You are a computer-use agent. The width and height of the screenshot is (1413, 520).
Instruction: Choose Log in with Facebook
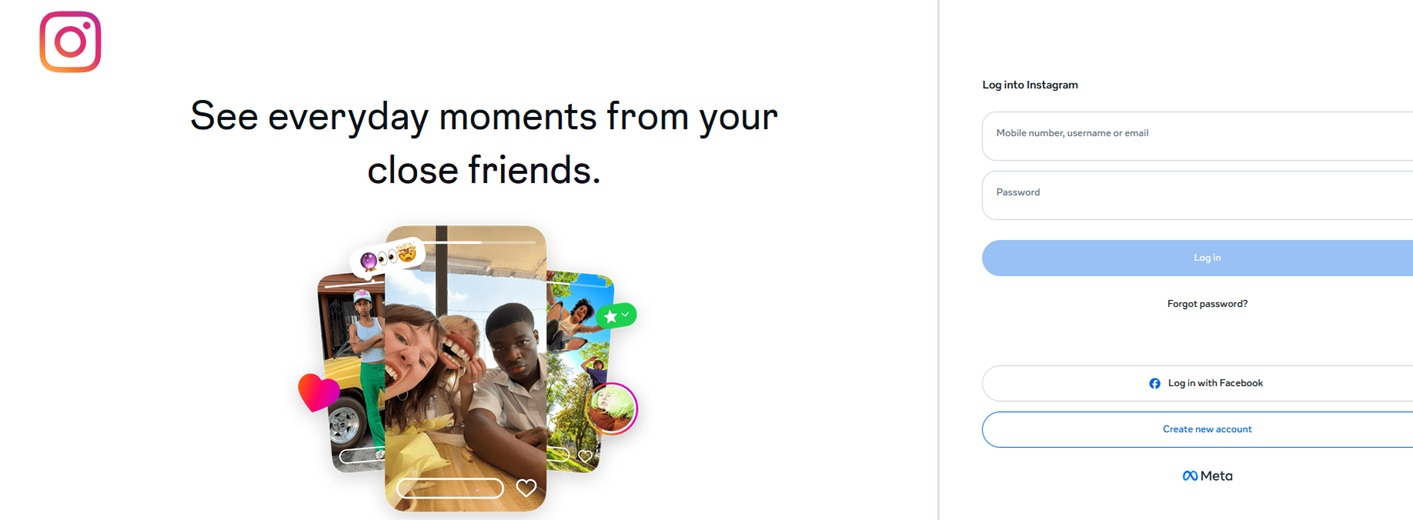point(1207,384)
